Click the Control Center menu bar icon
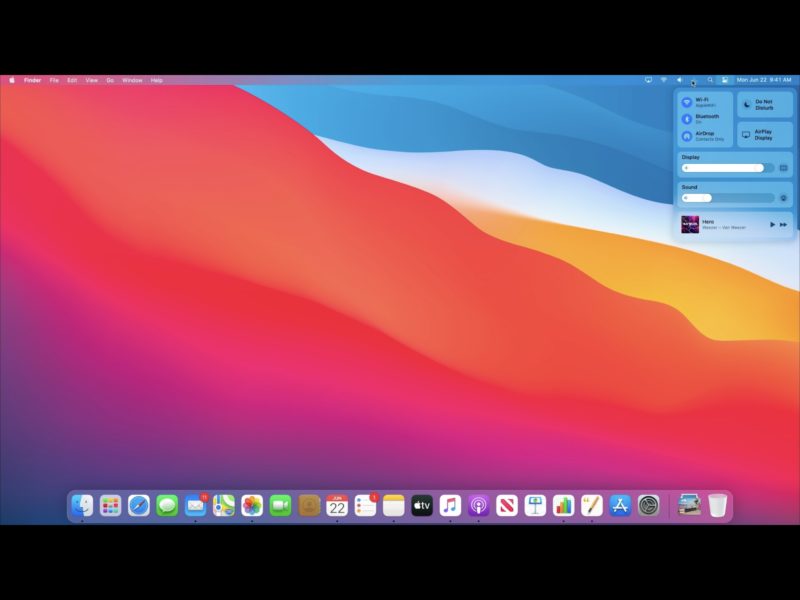Image resolution: width=800 pixels, height=600 pixels. point(724,80)
